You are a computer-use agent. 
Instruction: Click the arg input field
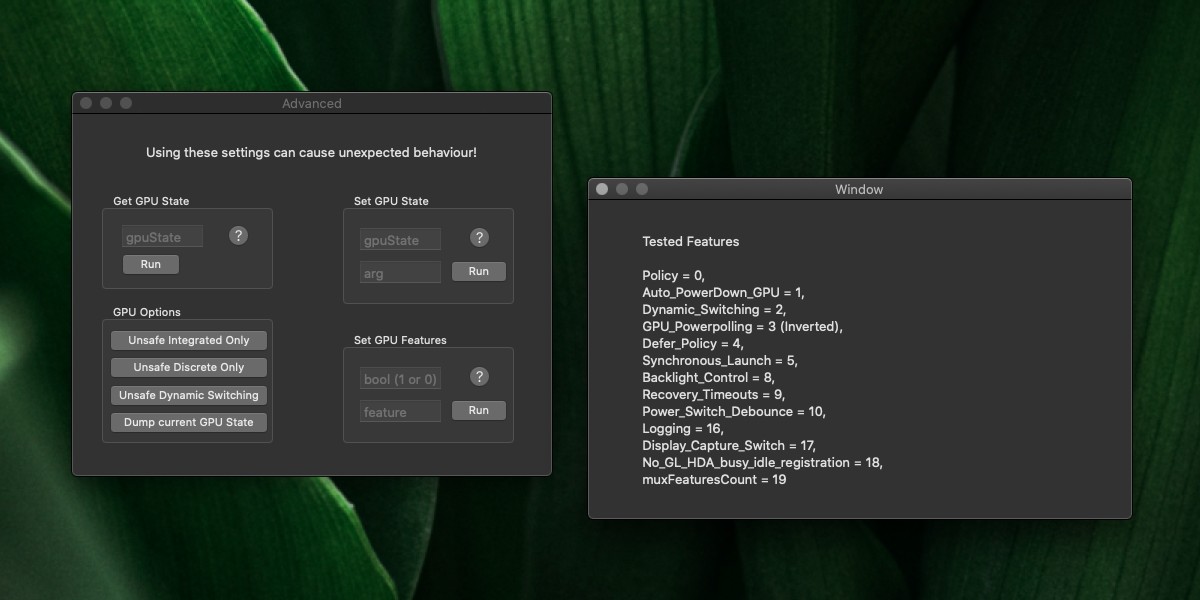tap(400, 273)
